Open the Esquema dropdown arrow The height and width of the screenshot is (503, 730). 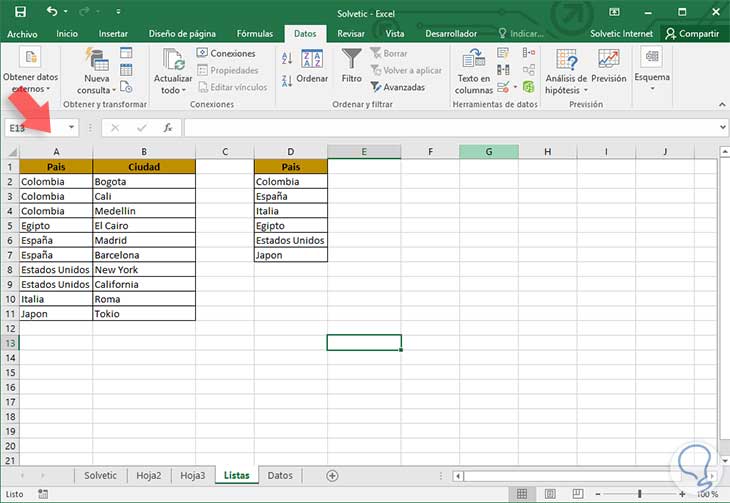click(652, 88)
